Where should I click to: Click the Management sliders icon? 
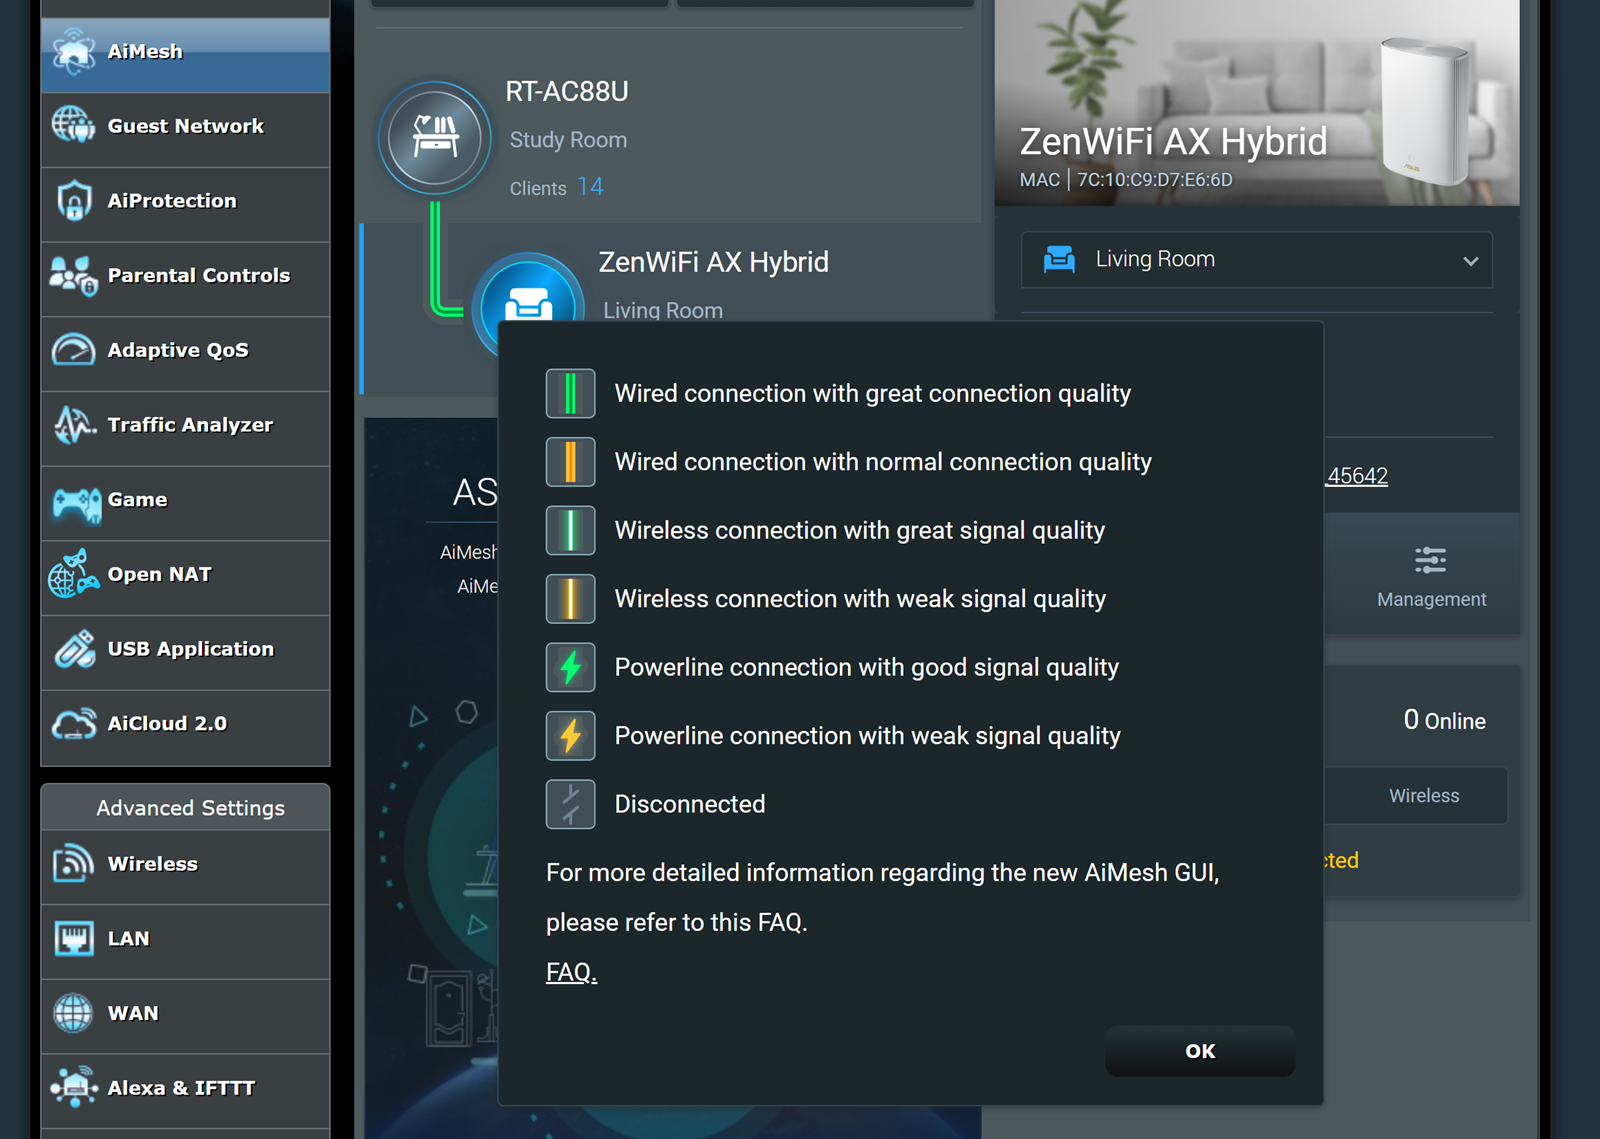pyautogui.click(x=1431, y=559)
